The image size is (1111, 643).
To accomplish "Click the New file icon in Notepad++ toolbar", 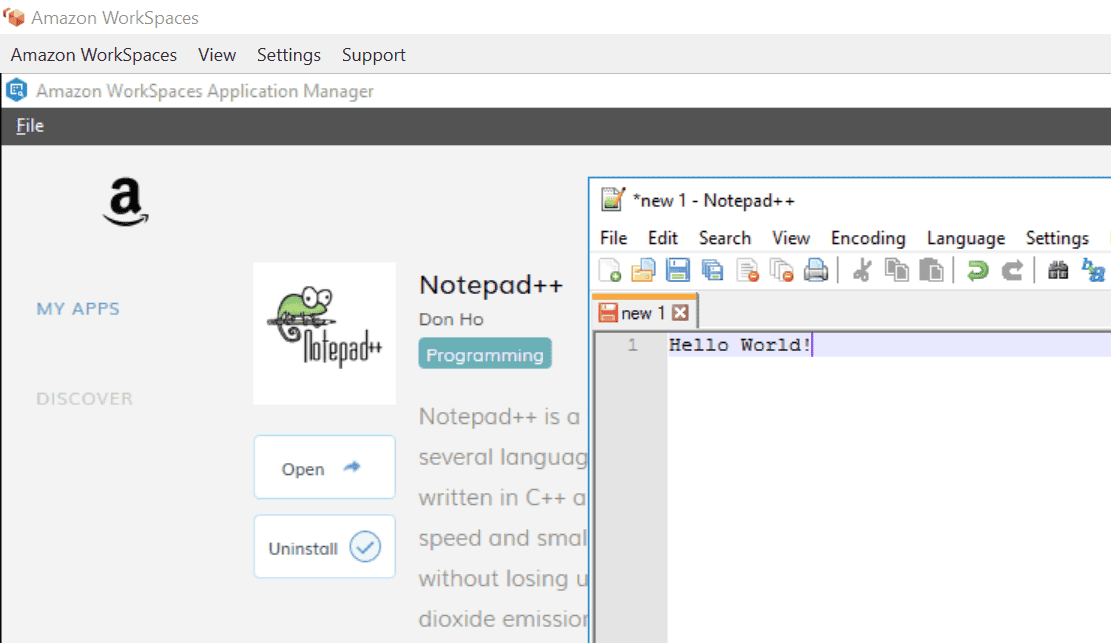I will point(610,270).
